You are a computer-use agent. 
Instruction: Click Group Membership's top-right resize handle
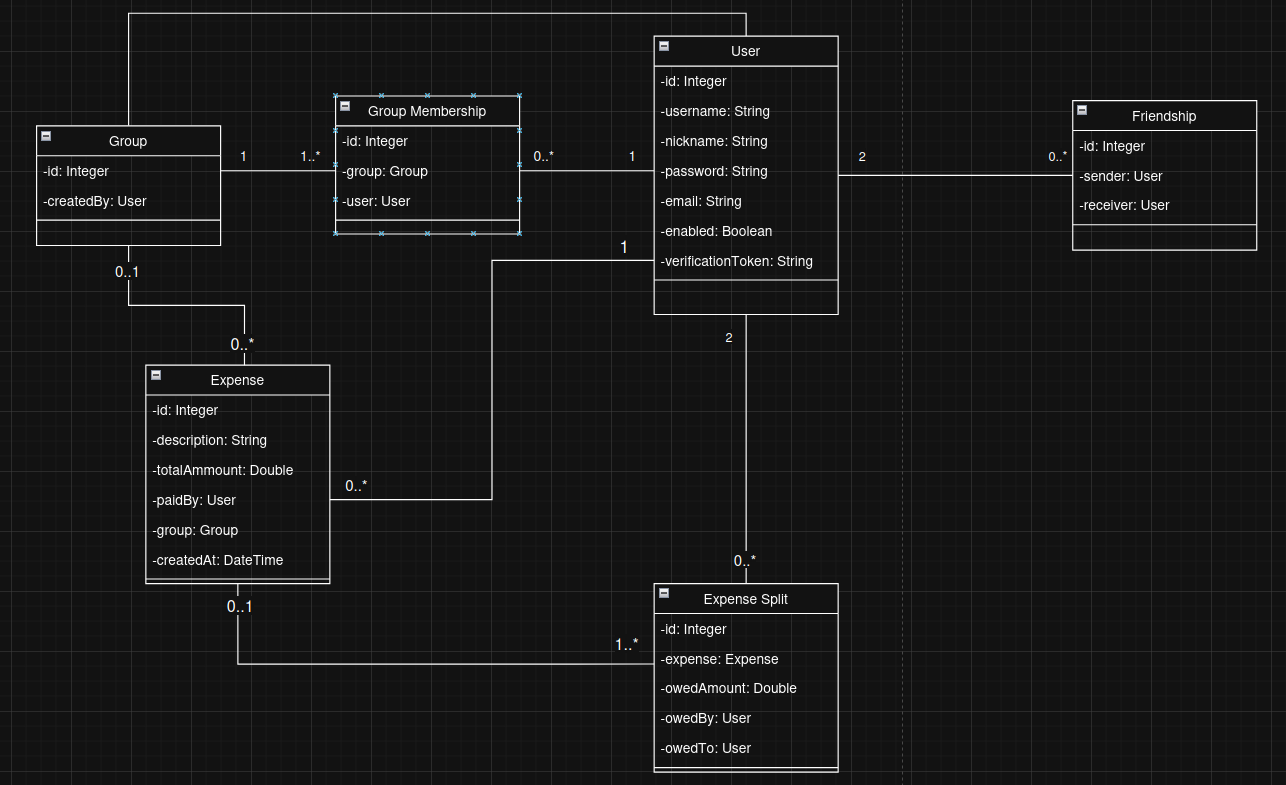(519, 96)
